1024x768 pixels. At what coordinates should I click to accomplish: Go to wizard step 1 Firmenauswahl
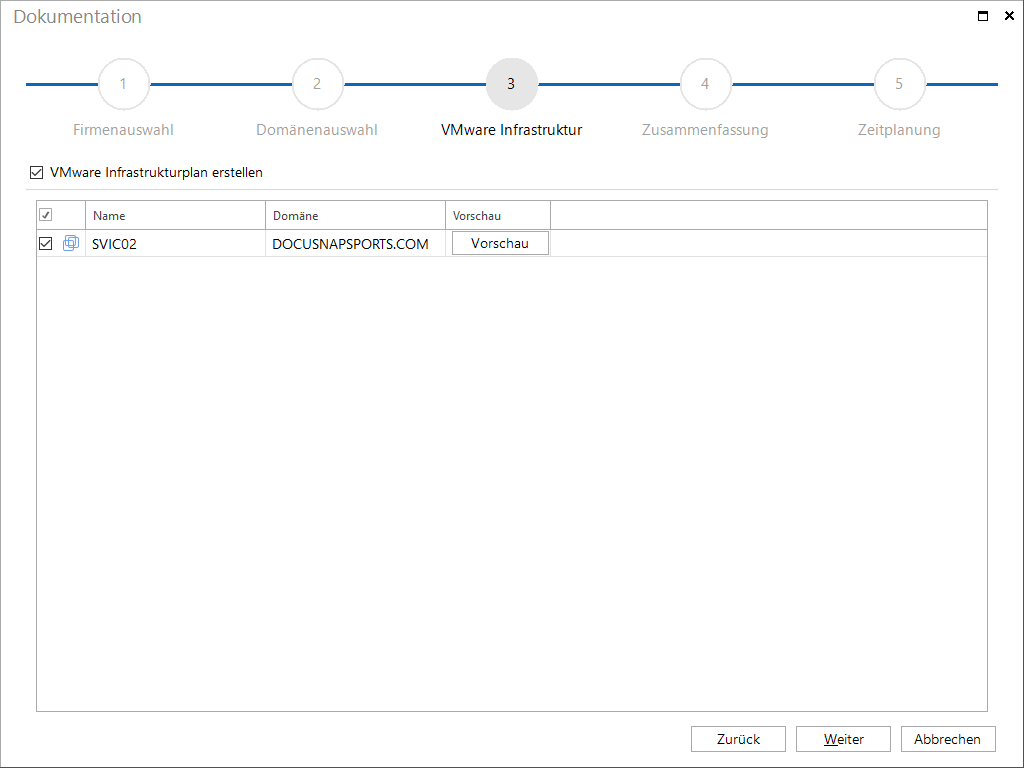point(123,84)
